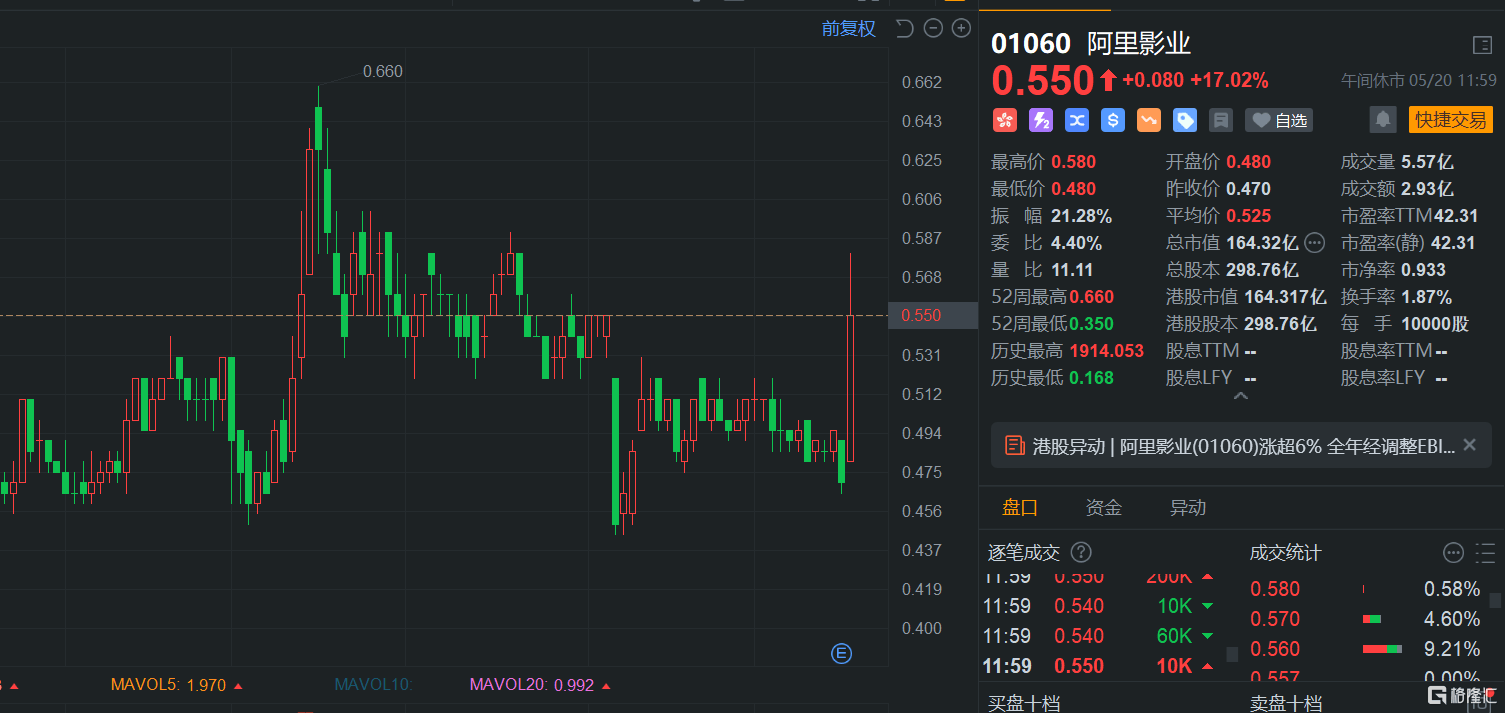
Task: Dismiss the 港股异动 news banner
Action: pos(1469,445)
